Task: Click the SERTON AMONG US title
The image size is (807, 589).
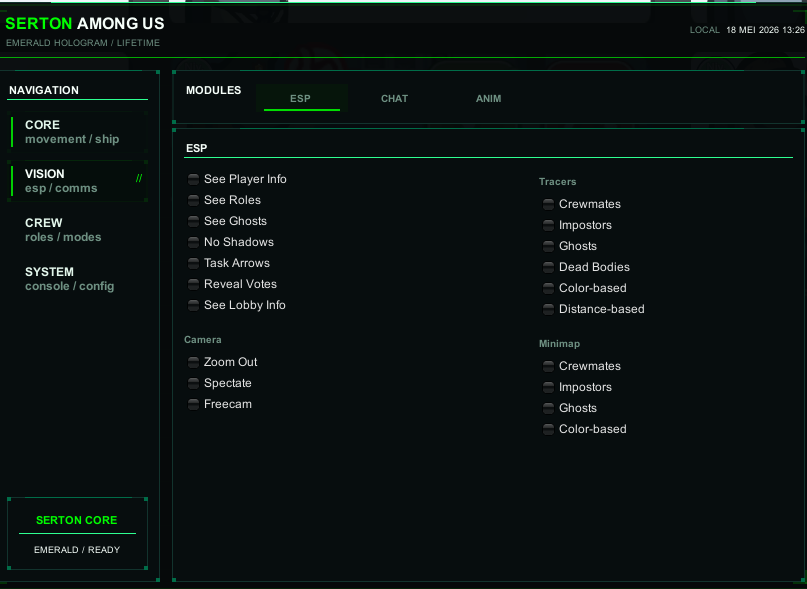Action: [85, 23]
